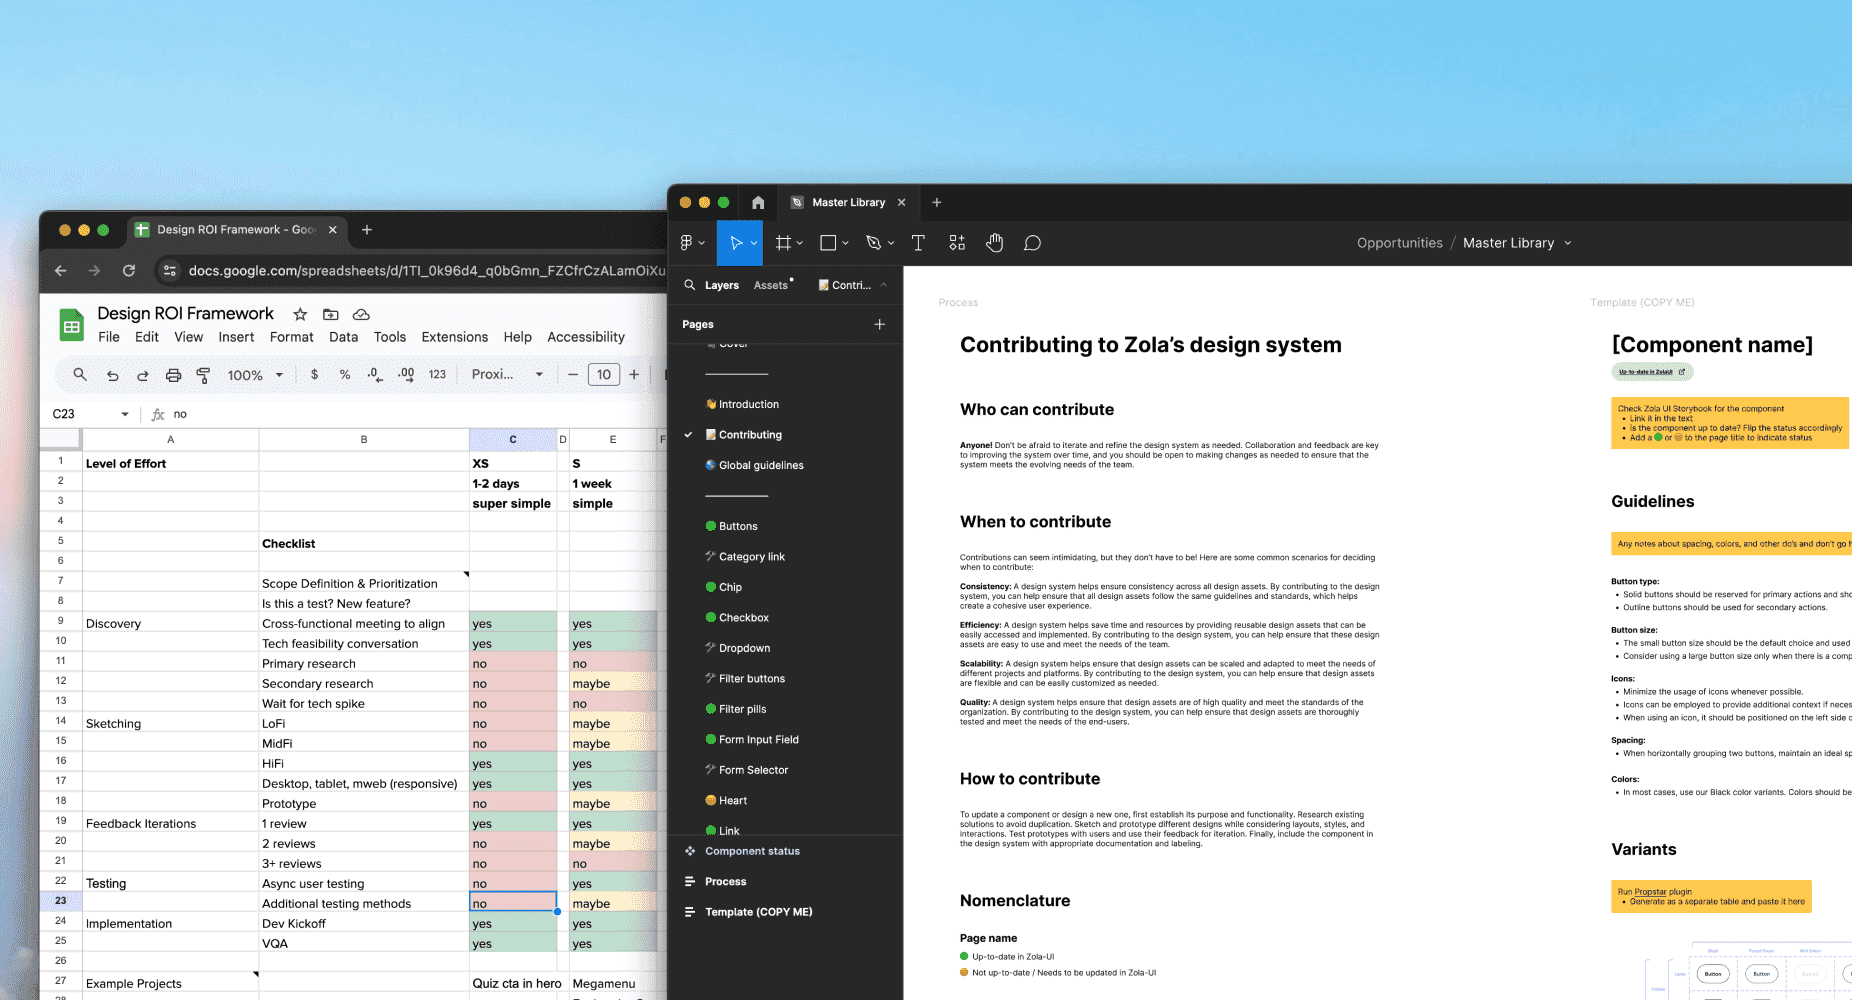1852x1000 pixels.
Task: Open a new Figma tab
Action: [x=937, y=202]
